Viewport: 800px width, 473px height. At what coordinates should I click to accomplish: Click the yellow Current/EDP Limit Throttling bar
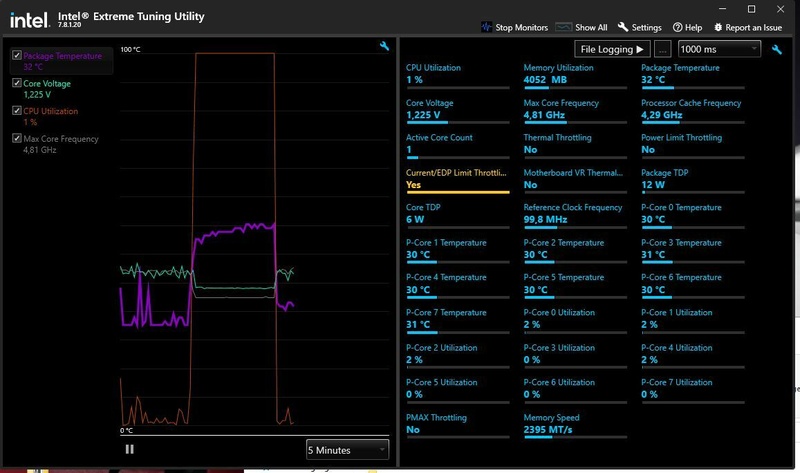458,192
